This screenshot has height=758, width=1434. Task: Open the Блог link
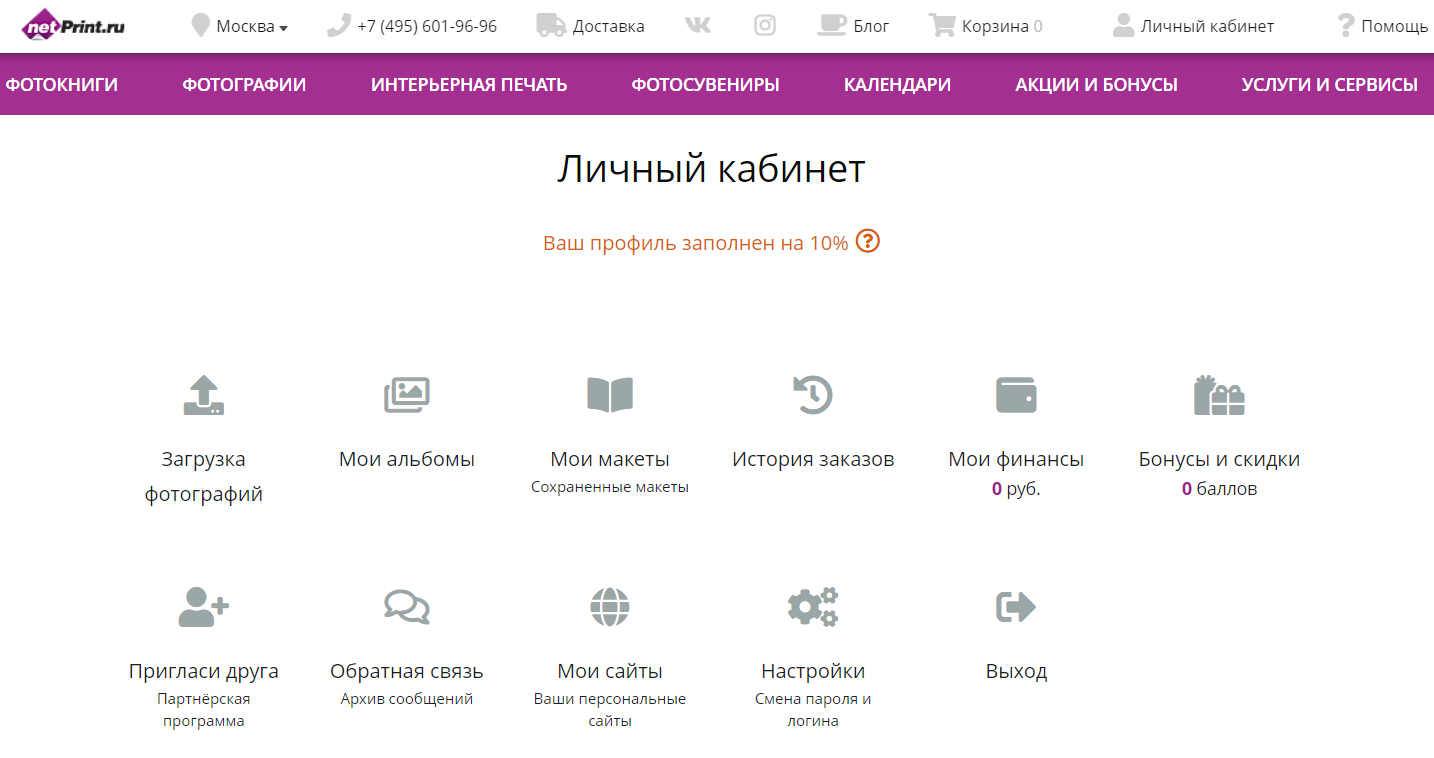pyautogui.click(x=871, y=26)
